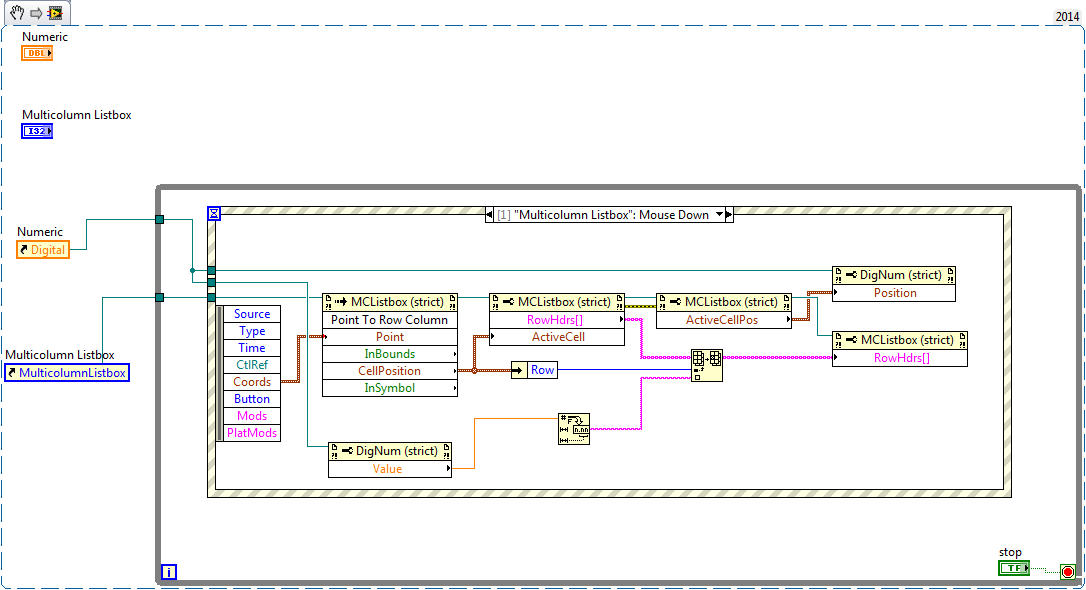
Task: Open the event case selector dropdown arrow
Action: [x=718, y=215]
